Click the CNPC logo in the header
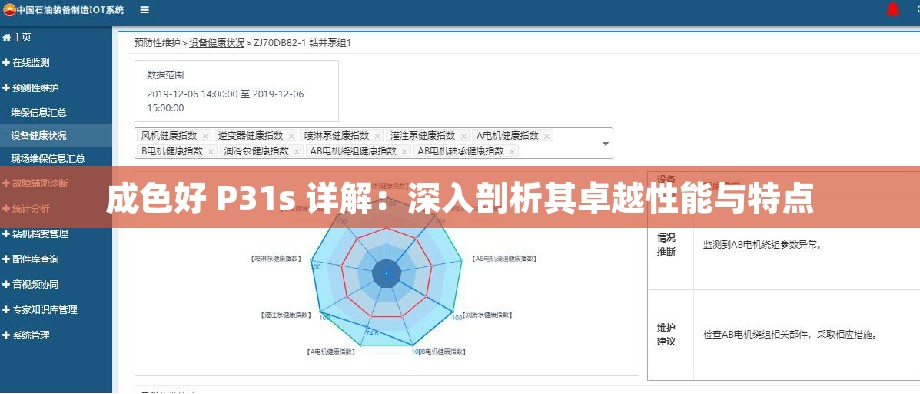Screen dimensions: 920x394 [9, 10]
